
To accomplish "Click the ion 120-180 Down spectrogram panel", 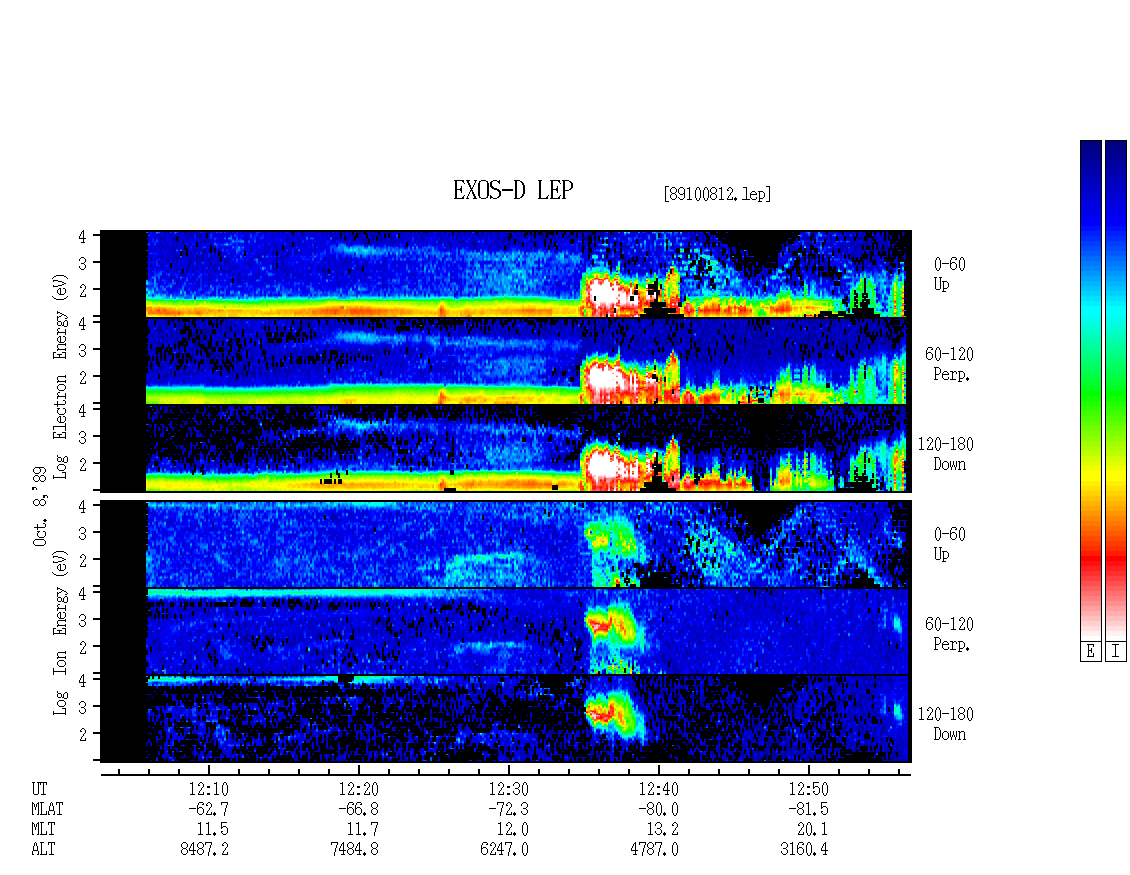I will coord(506,719).
